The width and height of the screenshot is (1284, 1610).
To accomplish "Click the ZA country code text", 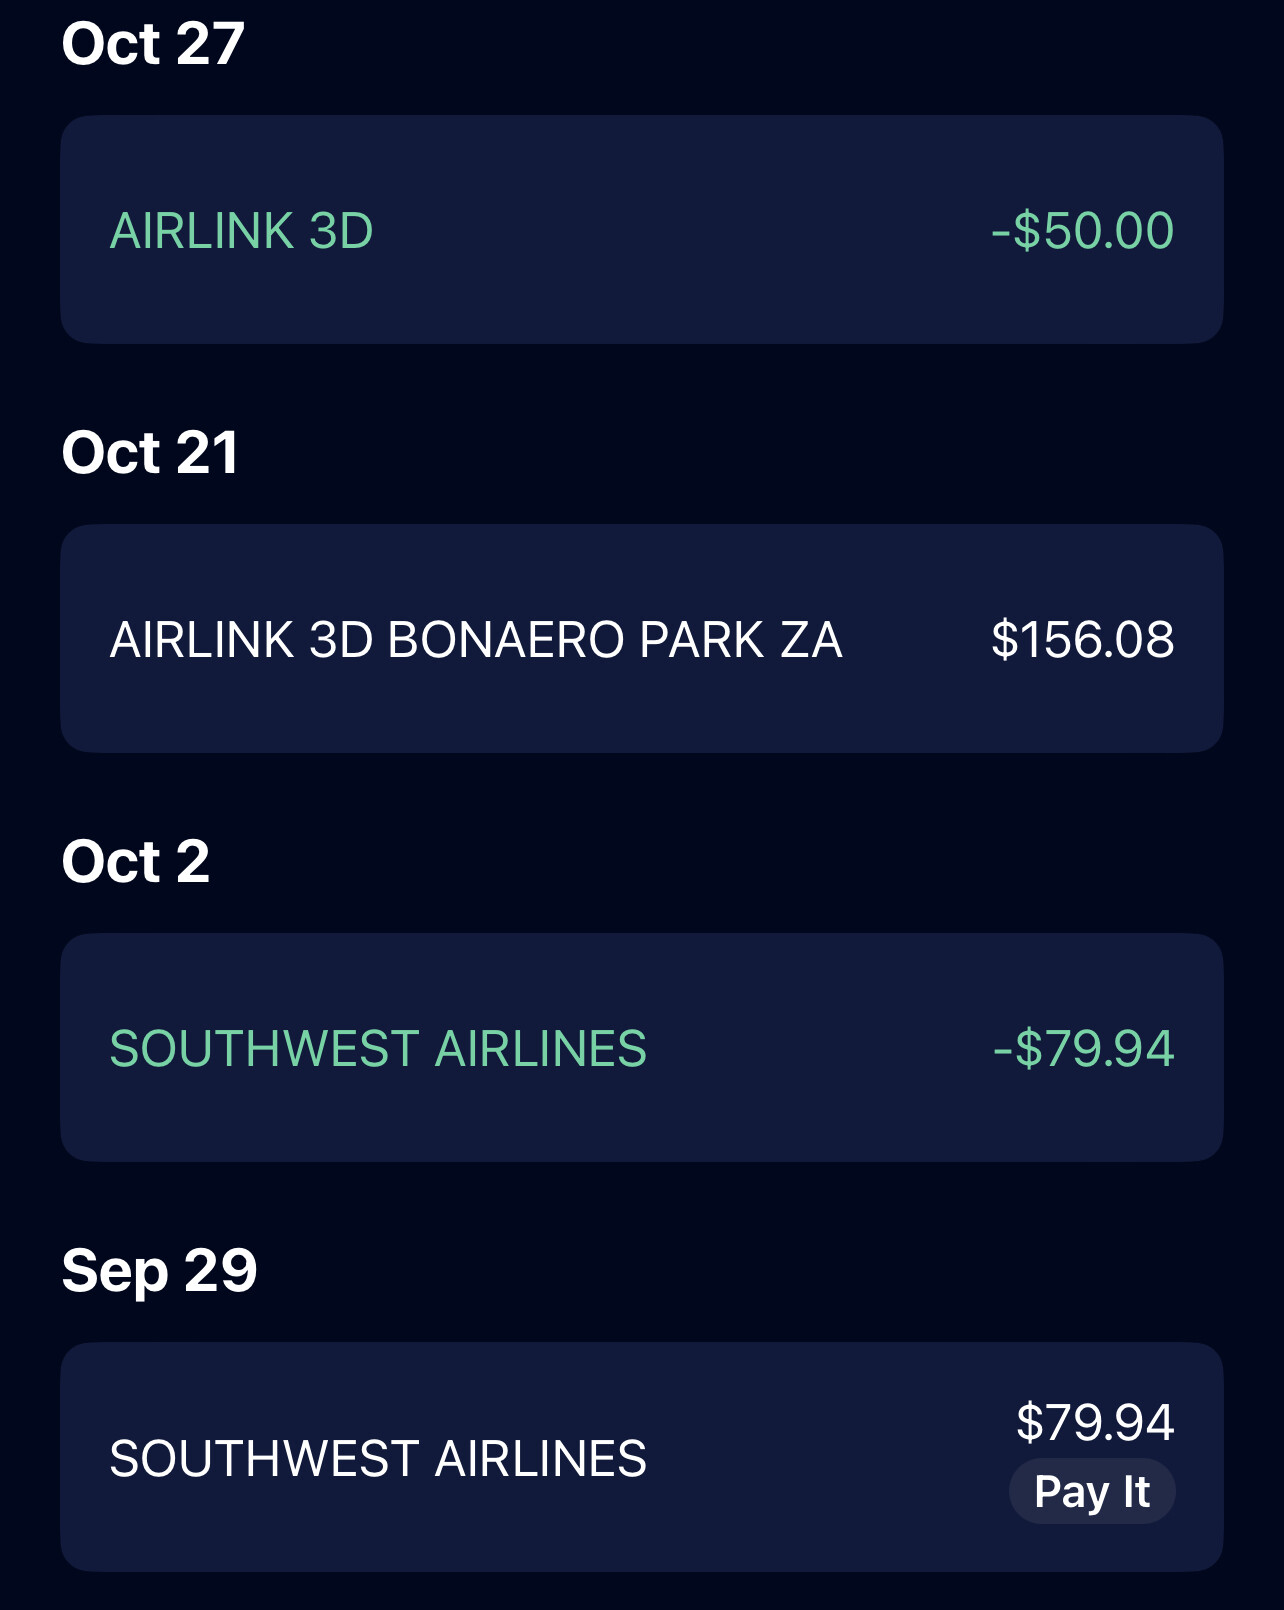I will pos(811,640).
